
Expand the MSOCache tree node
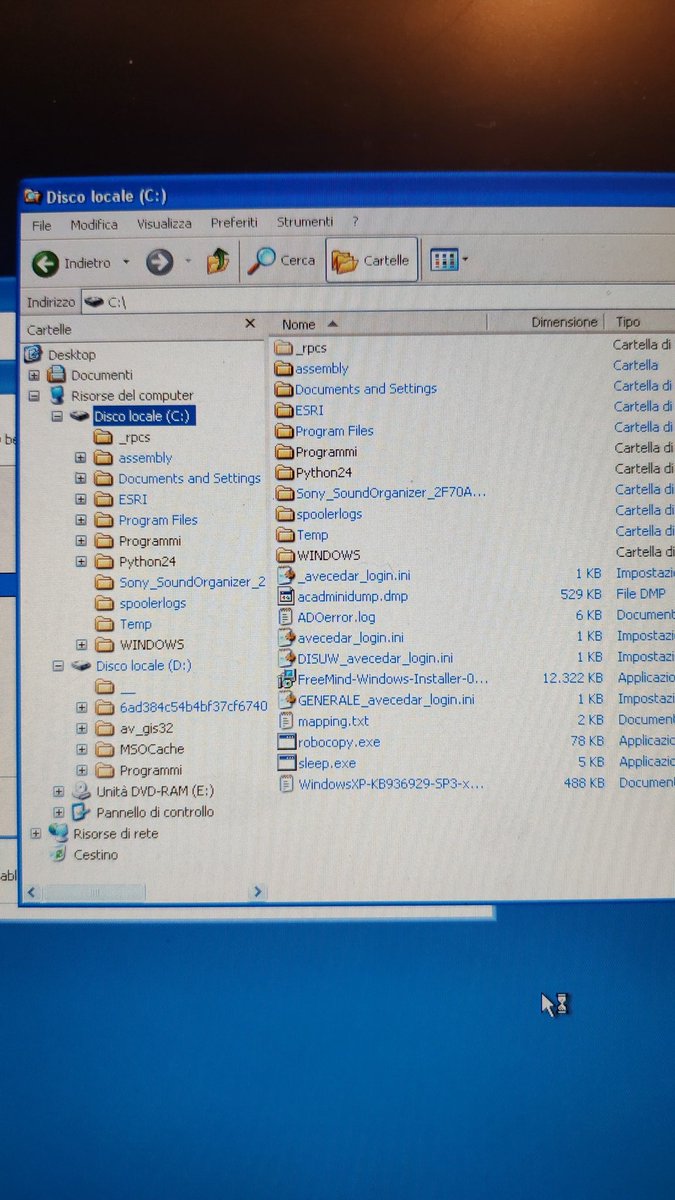click(x=81, y=750)
